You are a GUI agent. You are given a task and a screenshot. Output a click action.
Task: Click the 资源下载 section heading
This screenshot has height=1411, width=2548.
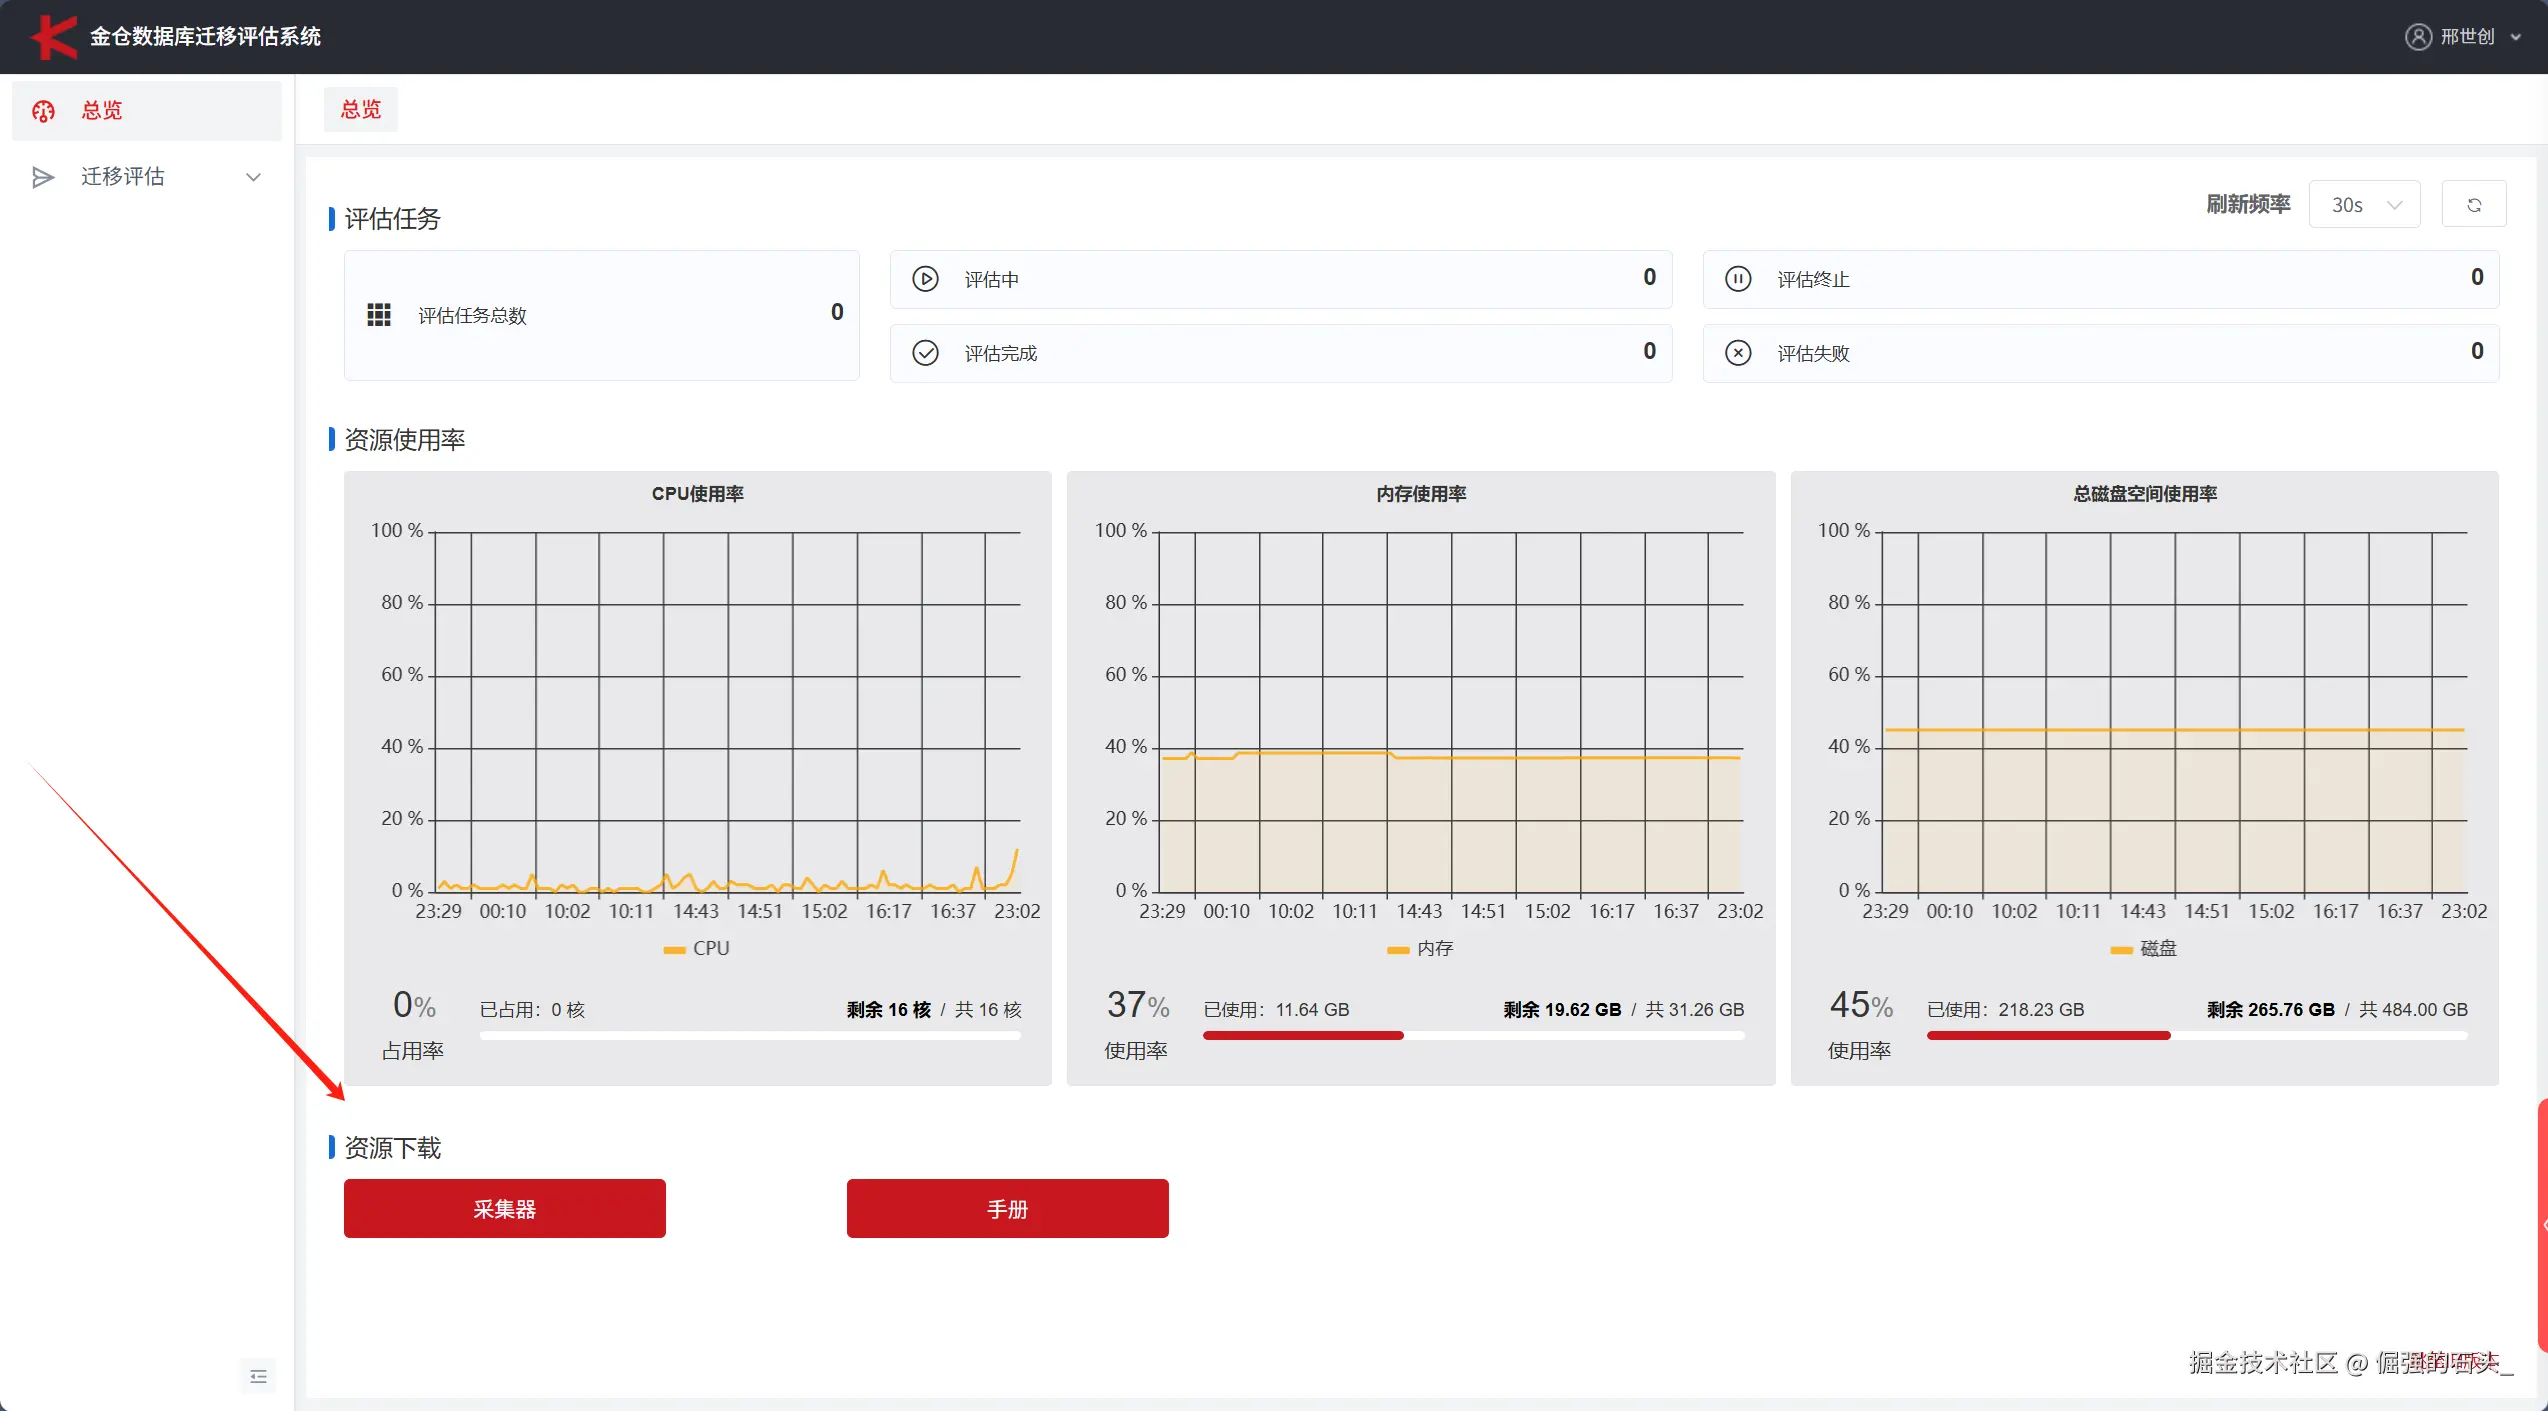coord(393,1148)
